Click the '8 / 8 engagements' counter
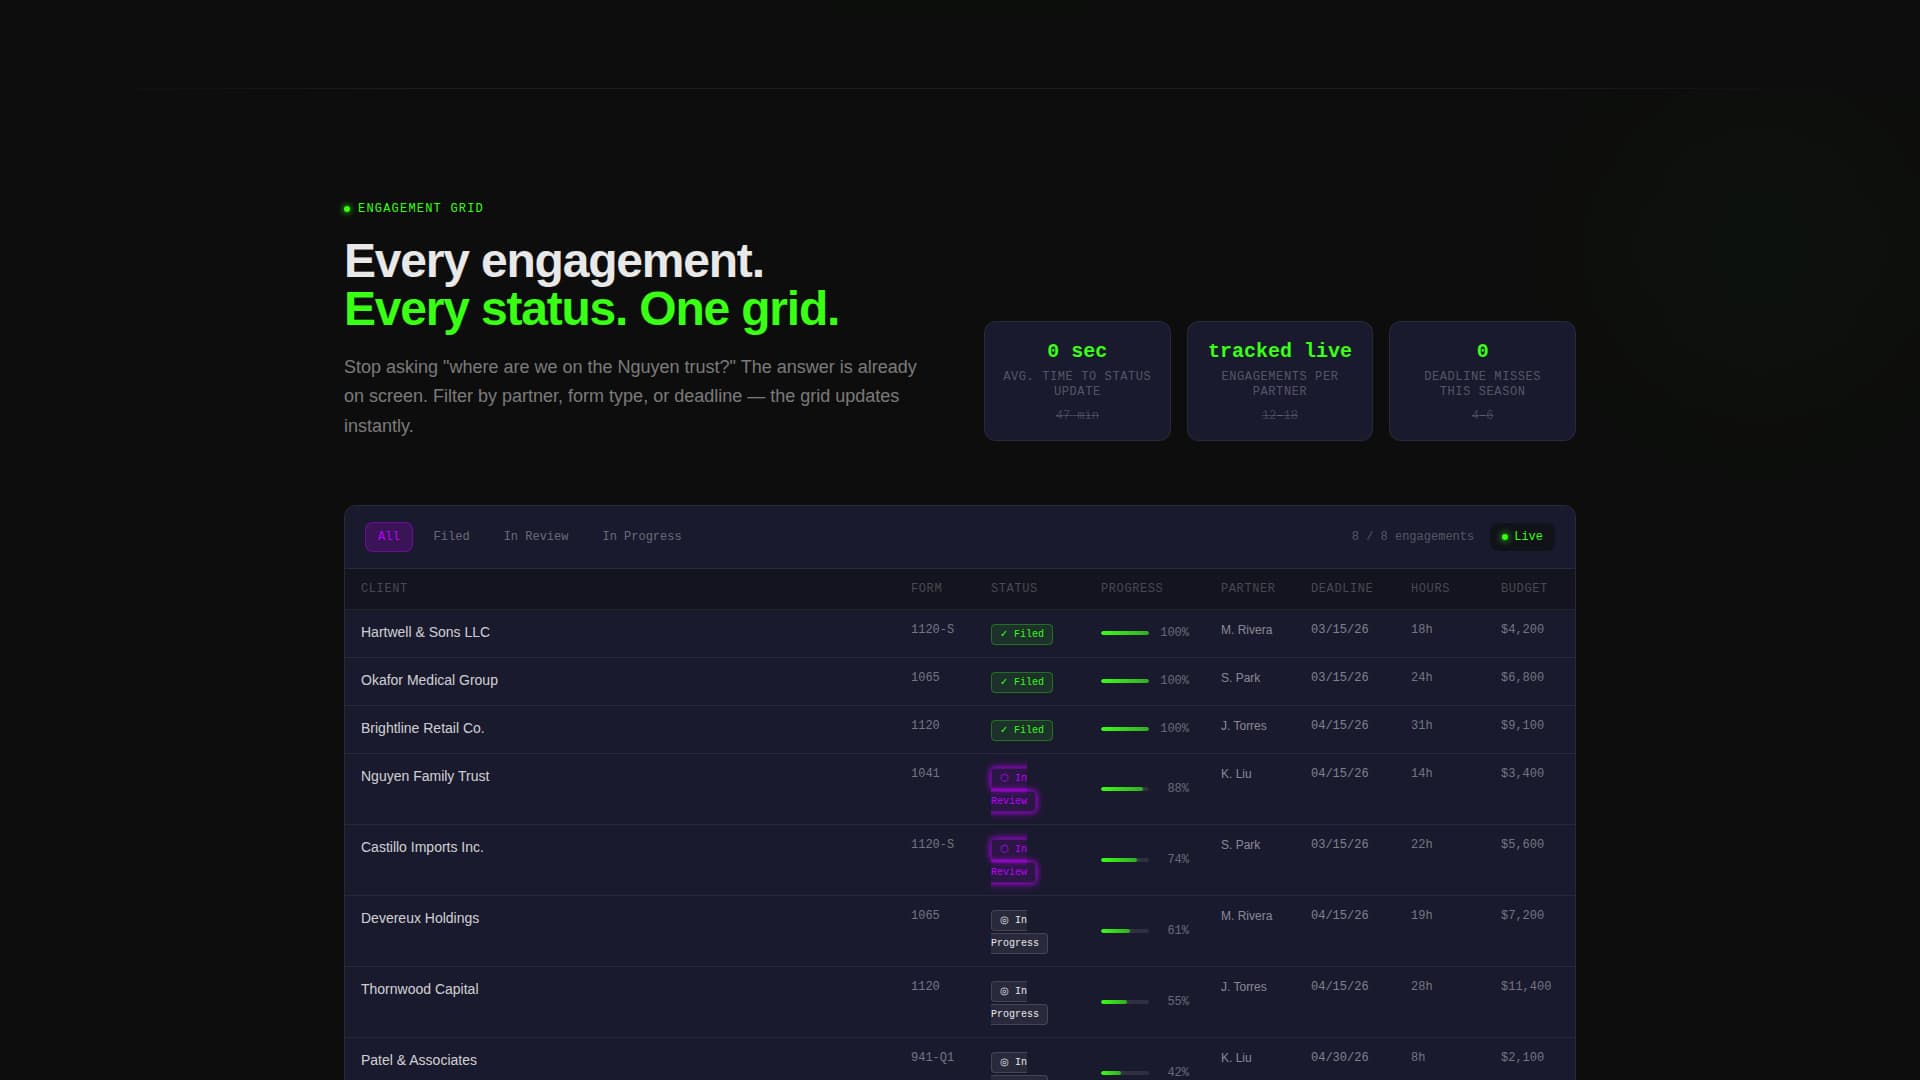1920x1080 pixels. pos(1412,537)
